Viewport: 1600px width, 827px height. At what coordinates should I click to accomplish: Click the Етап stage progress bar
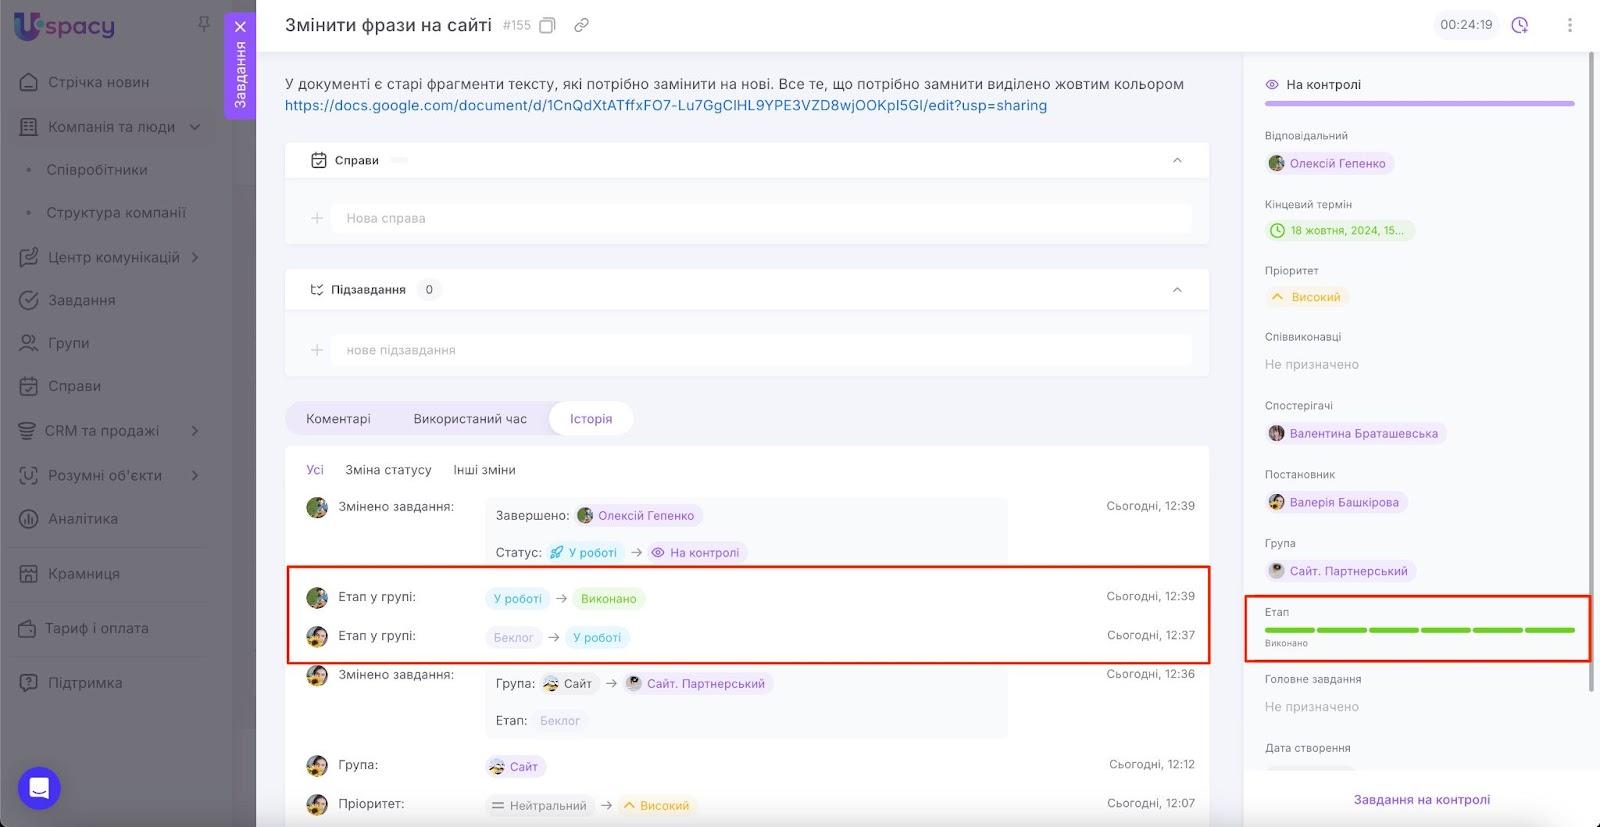tap(1419, 630)
